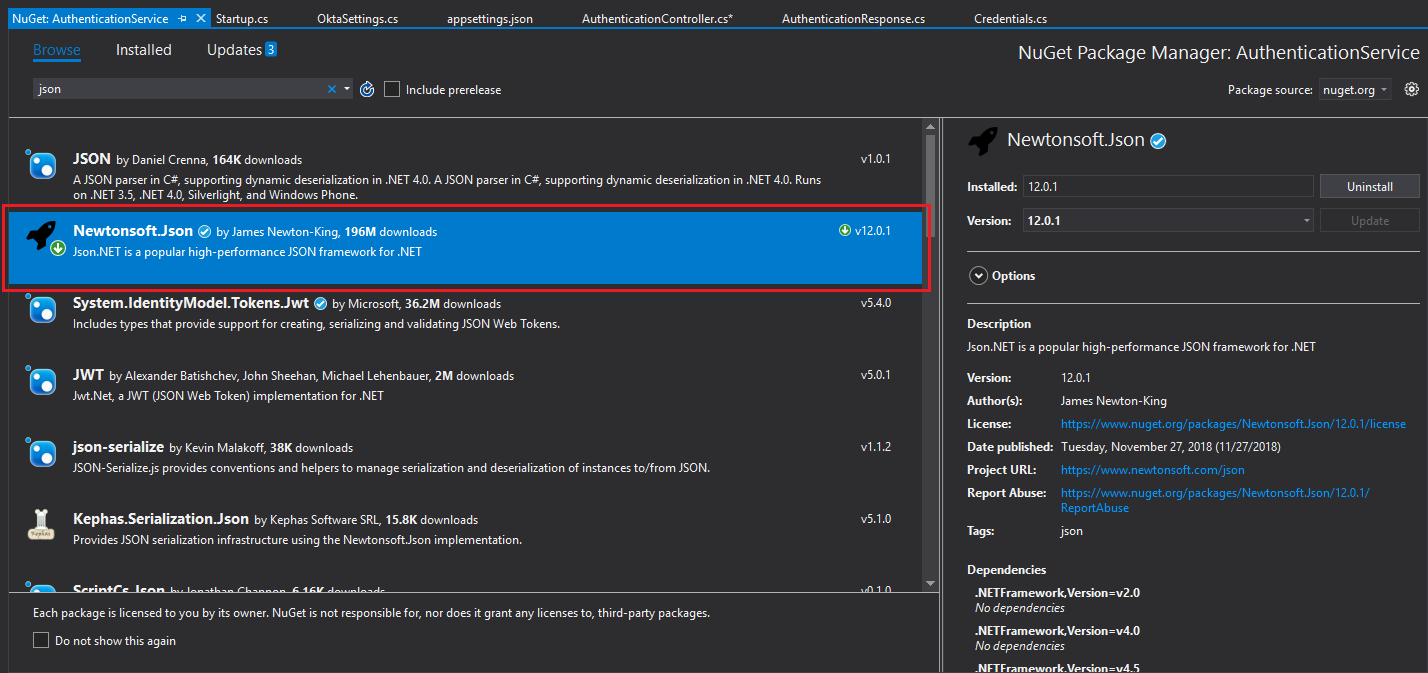This screenshot has height=673, width=1428.
Task: Expand the Options section
Action: tap(977, 276)
